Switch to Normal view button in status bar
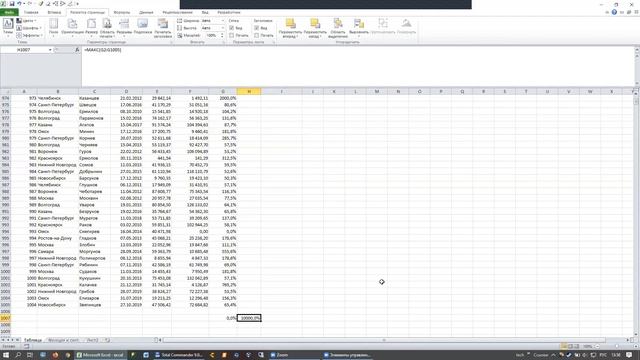The image size is (640, 360). 564,346
